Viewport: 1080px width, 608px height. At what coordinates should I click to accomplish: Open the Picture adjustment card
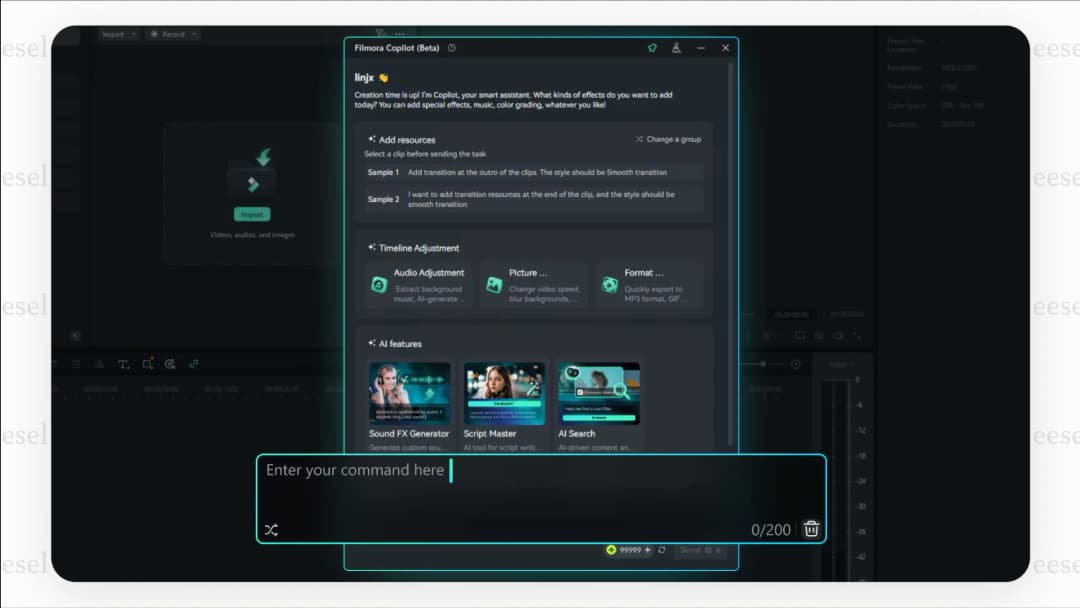click(534, 286)
